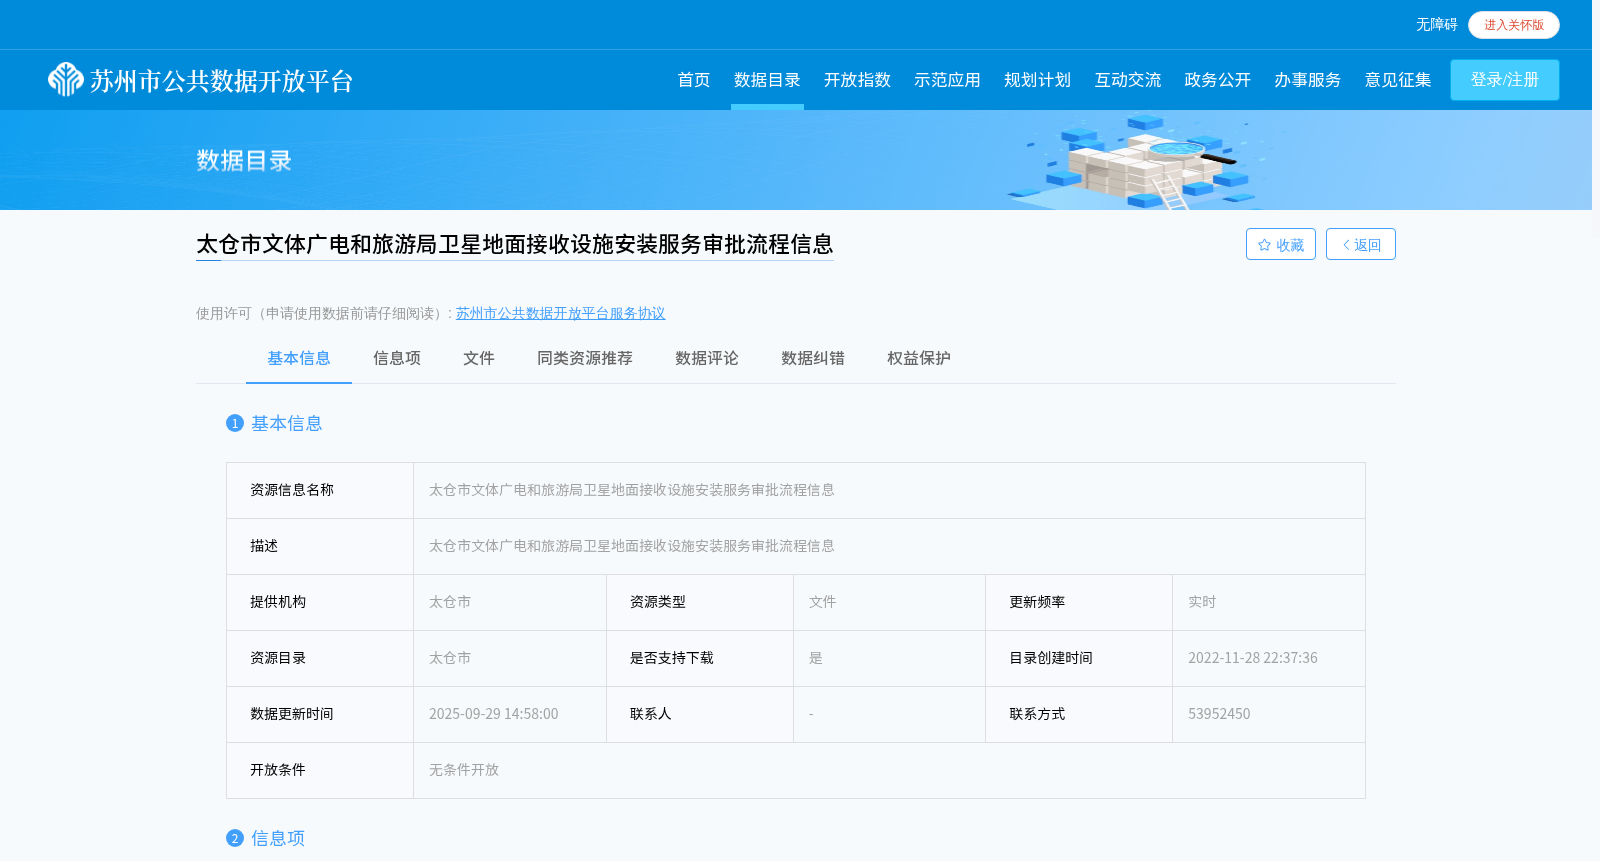This screenshot has width=1600, height=861.
Task: Click the 更新频率 value 实时
Action: pos(1202,602)
